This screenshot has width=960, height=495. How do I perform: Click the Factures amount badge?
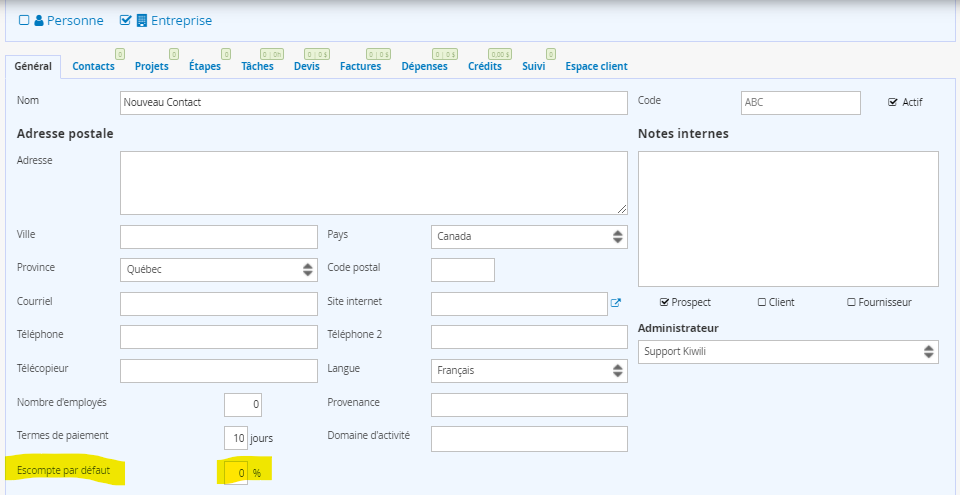[x=378, y=54]
